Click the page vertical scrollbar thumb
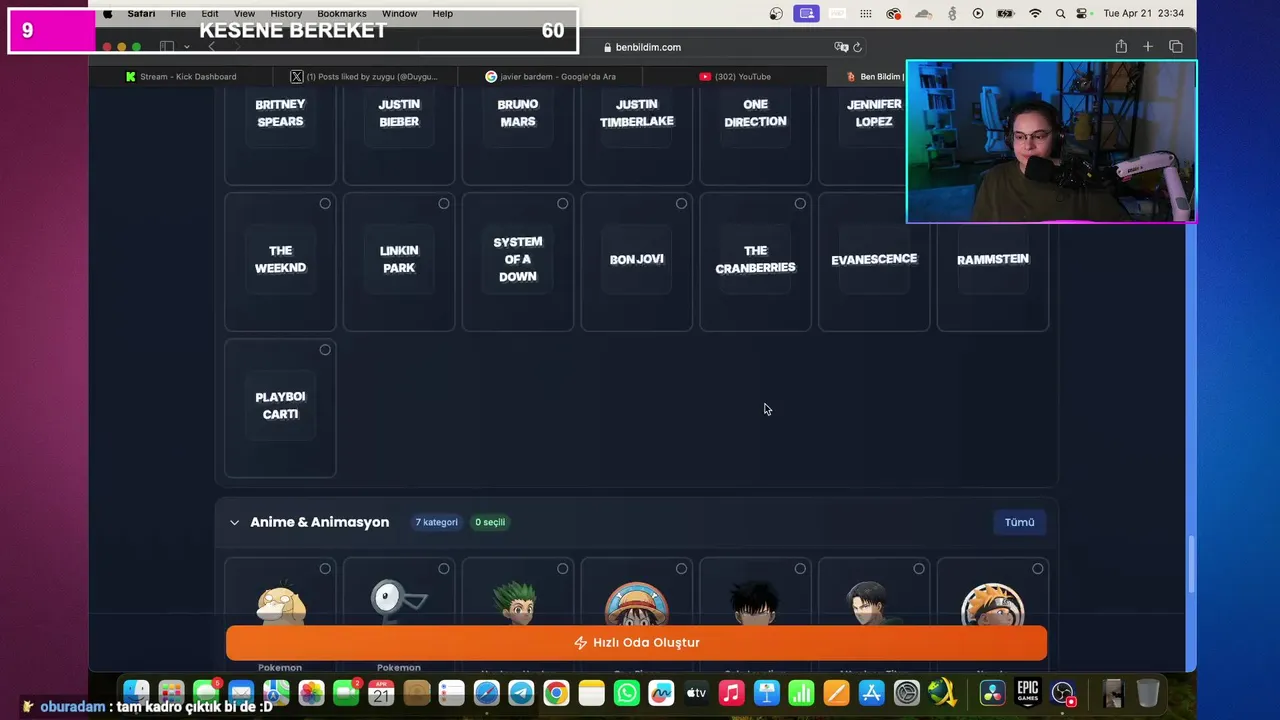This screenshot has width=1280, height=720. (1189, 563)
